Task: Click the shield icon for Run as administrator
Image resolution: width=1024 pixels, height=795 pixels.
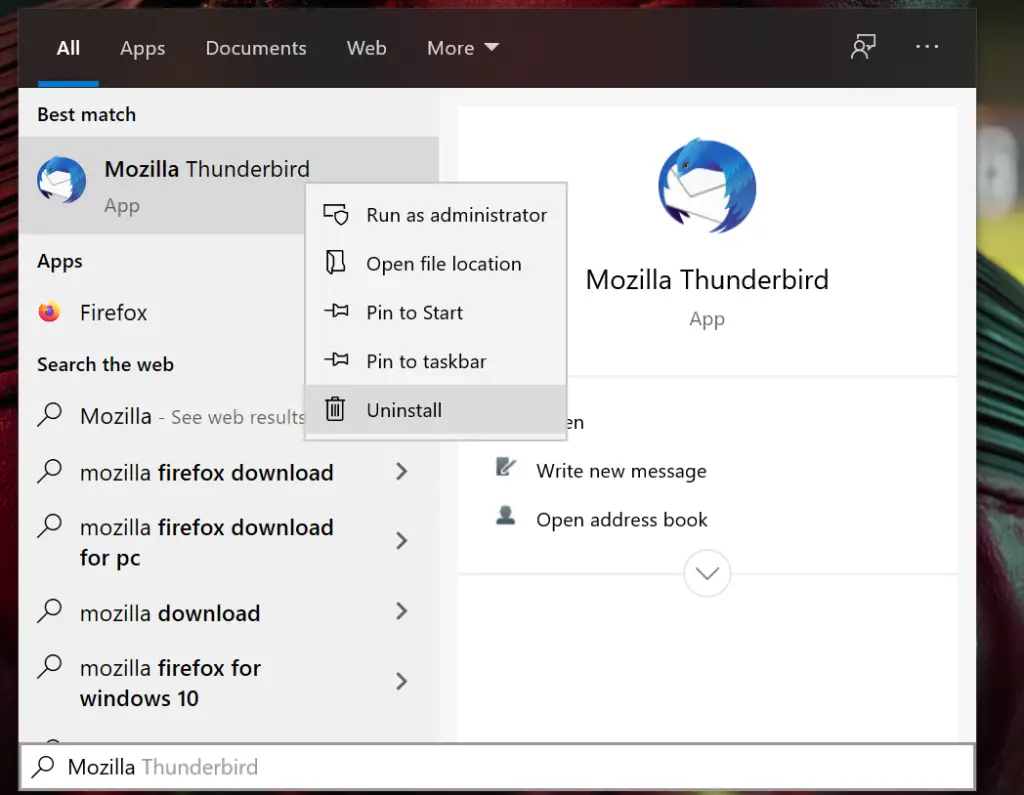Action: pyautogui.click(x=336, y=214)
